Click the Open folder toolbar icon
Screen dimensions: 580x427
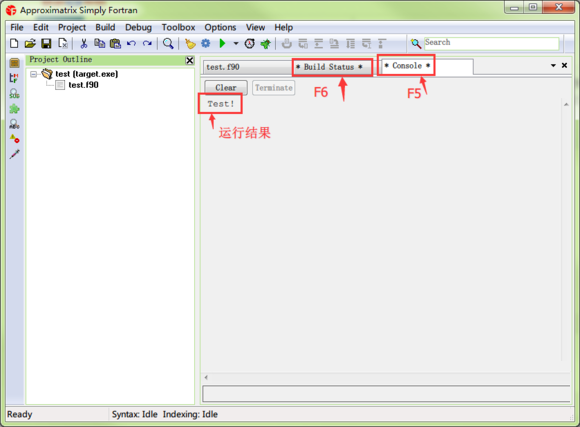click(x=30, y=44)
